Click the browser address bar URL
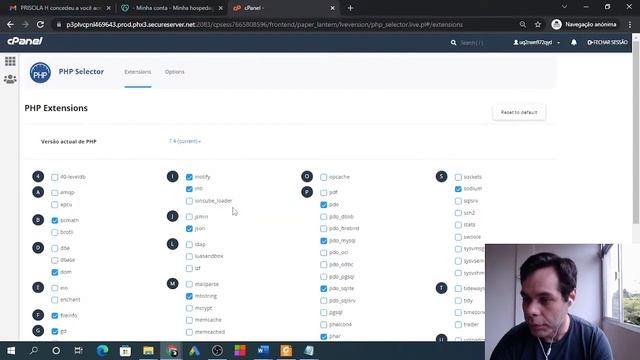Viewport: 640px width, 360px height. tap(264, 24)
